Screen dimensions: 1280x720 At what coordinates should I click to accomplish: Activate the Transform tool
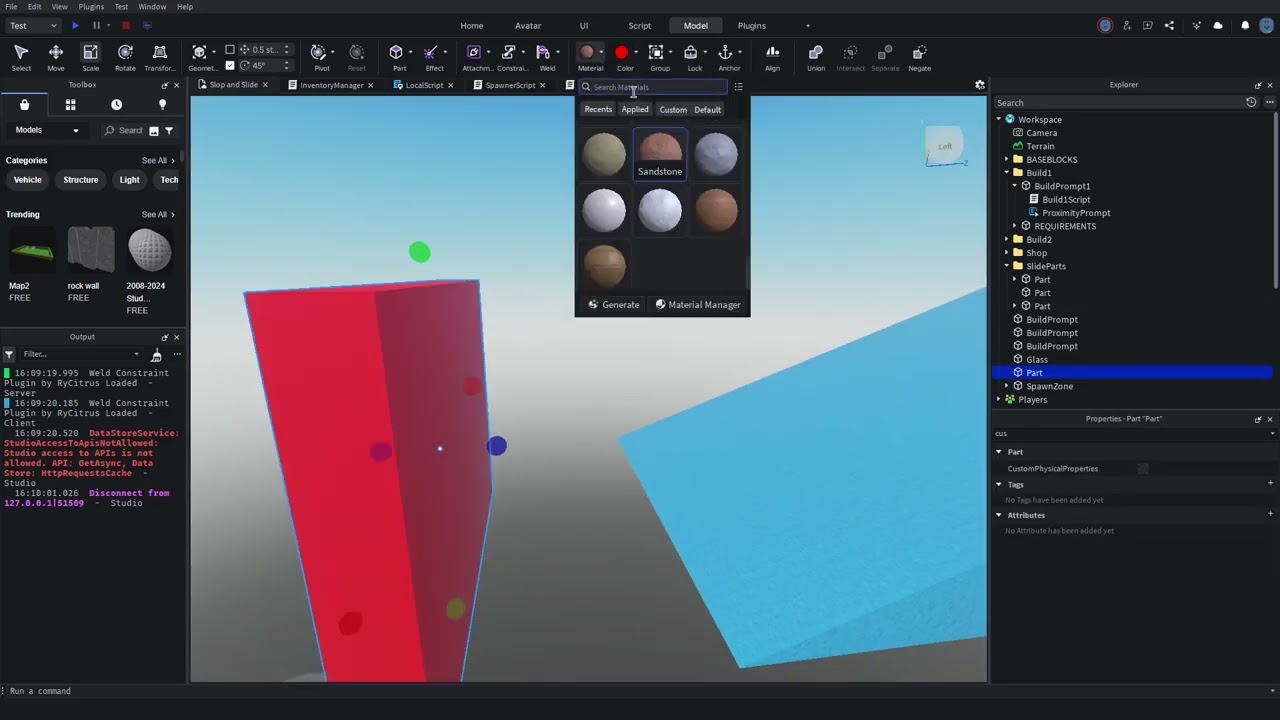tap(160, 58)
